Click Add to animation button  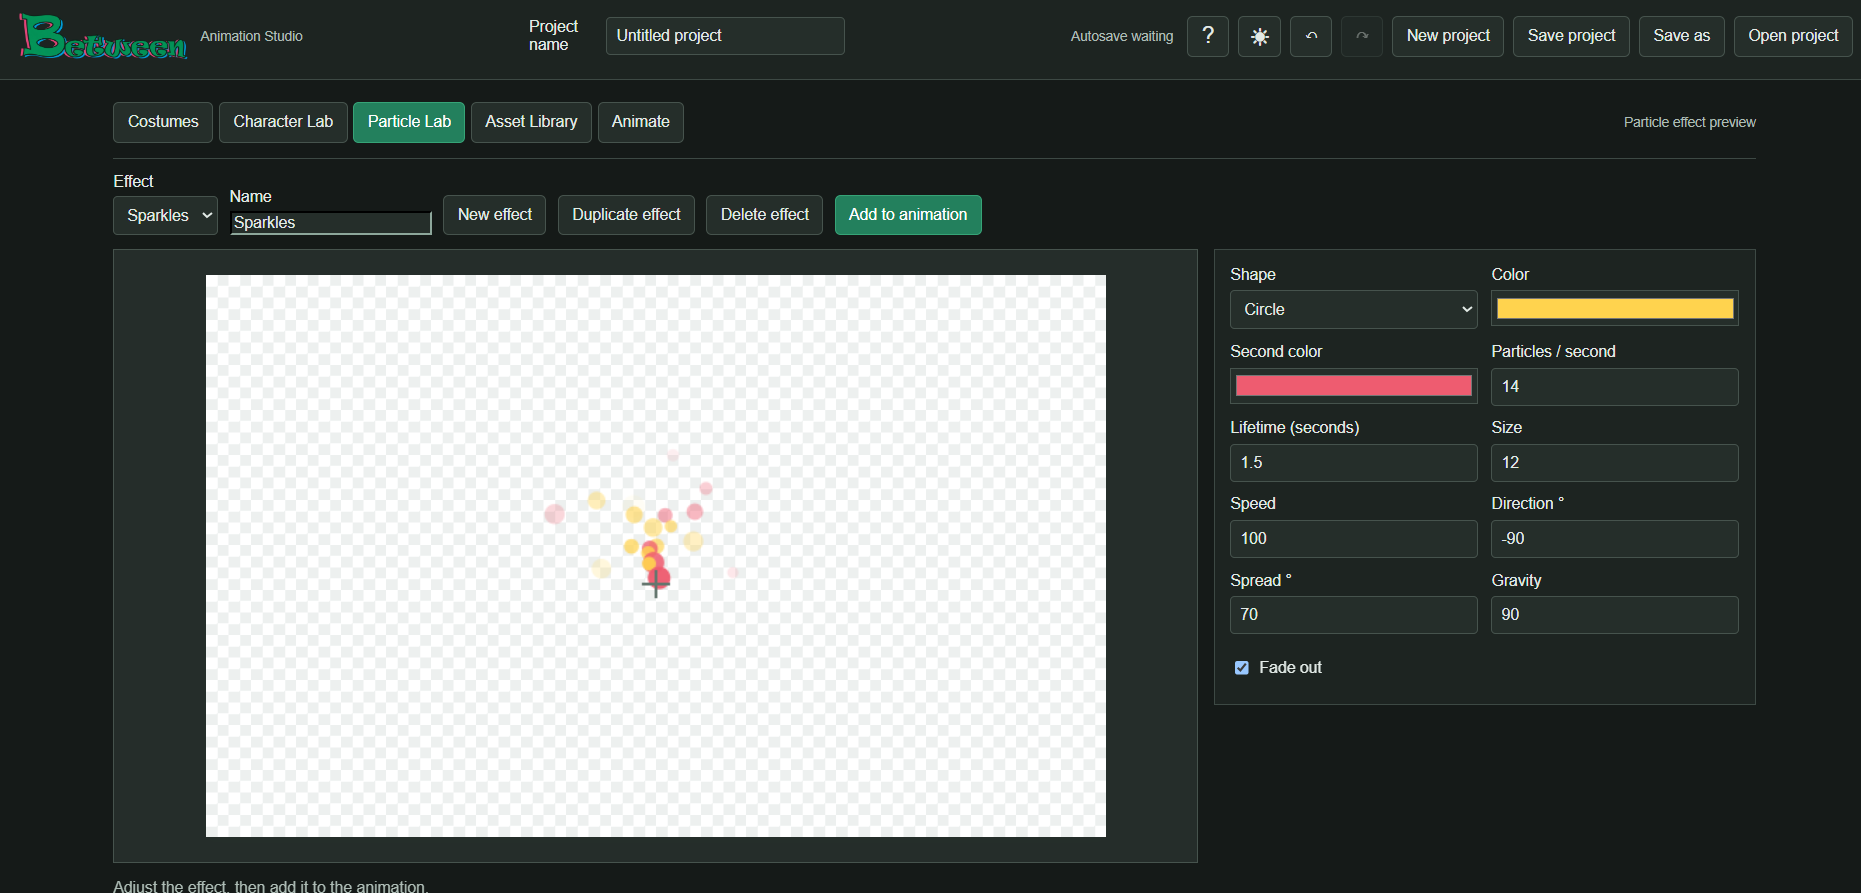(x=908, y=215)
